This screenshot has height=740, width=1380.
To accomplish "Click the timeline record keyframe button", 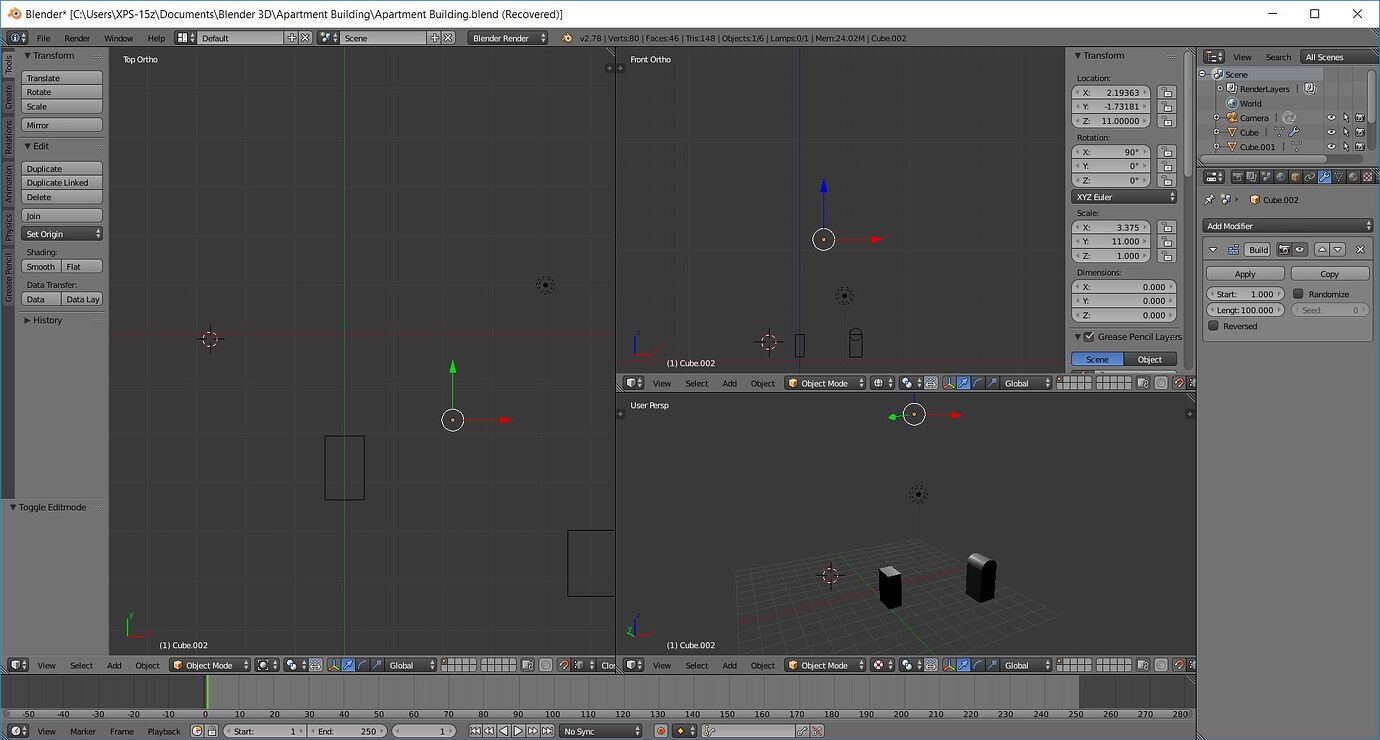I will [661, 732].
